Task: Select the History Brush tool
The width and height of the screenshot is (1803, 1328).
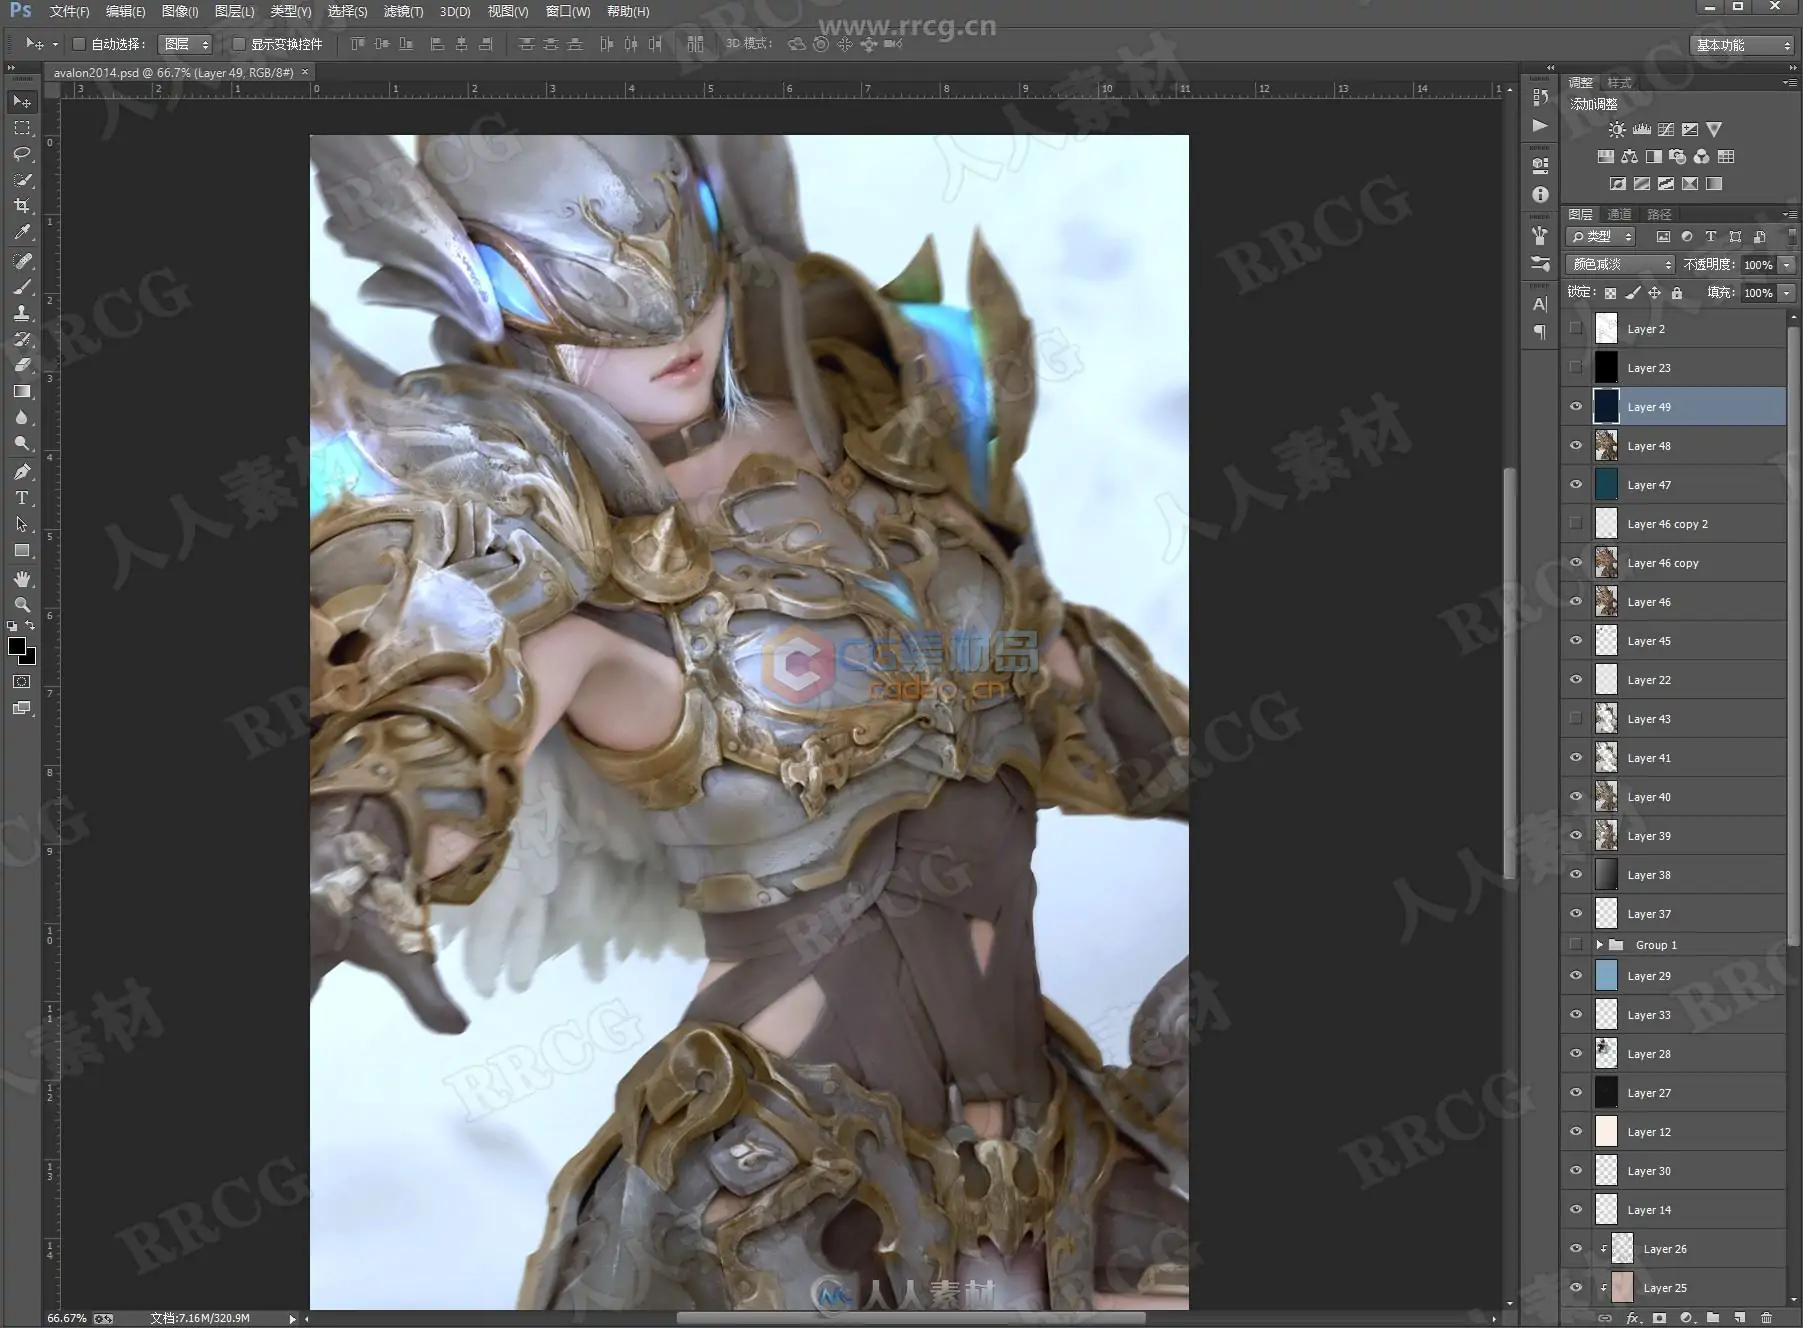Action: pos(22,339)
